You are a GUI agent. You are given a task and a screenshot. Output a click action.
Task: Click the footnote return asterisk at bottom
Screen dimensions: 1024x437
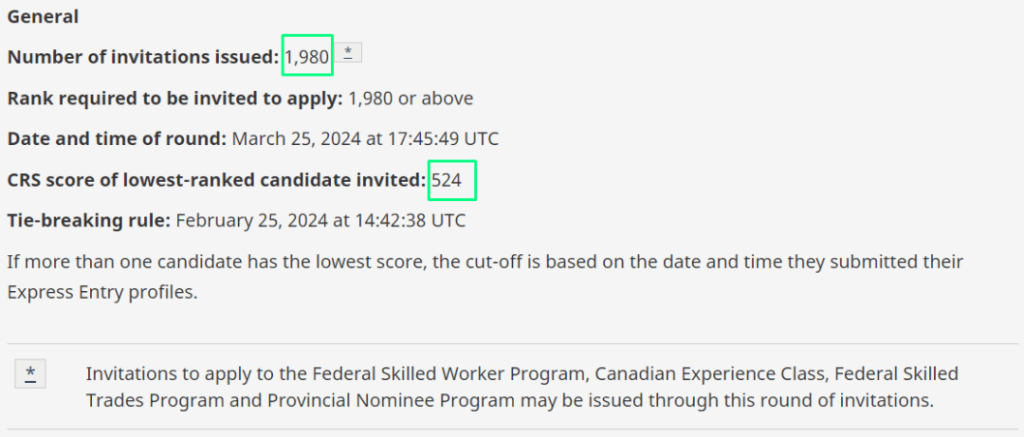[x=31, y=374]
